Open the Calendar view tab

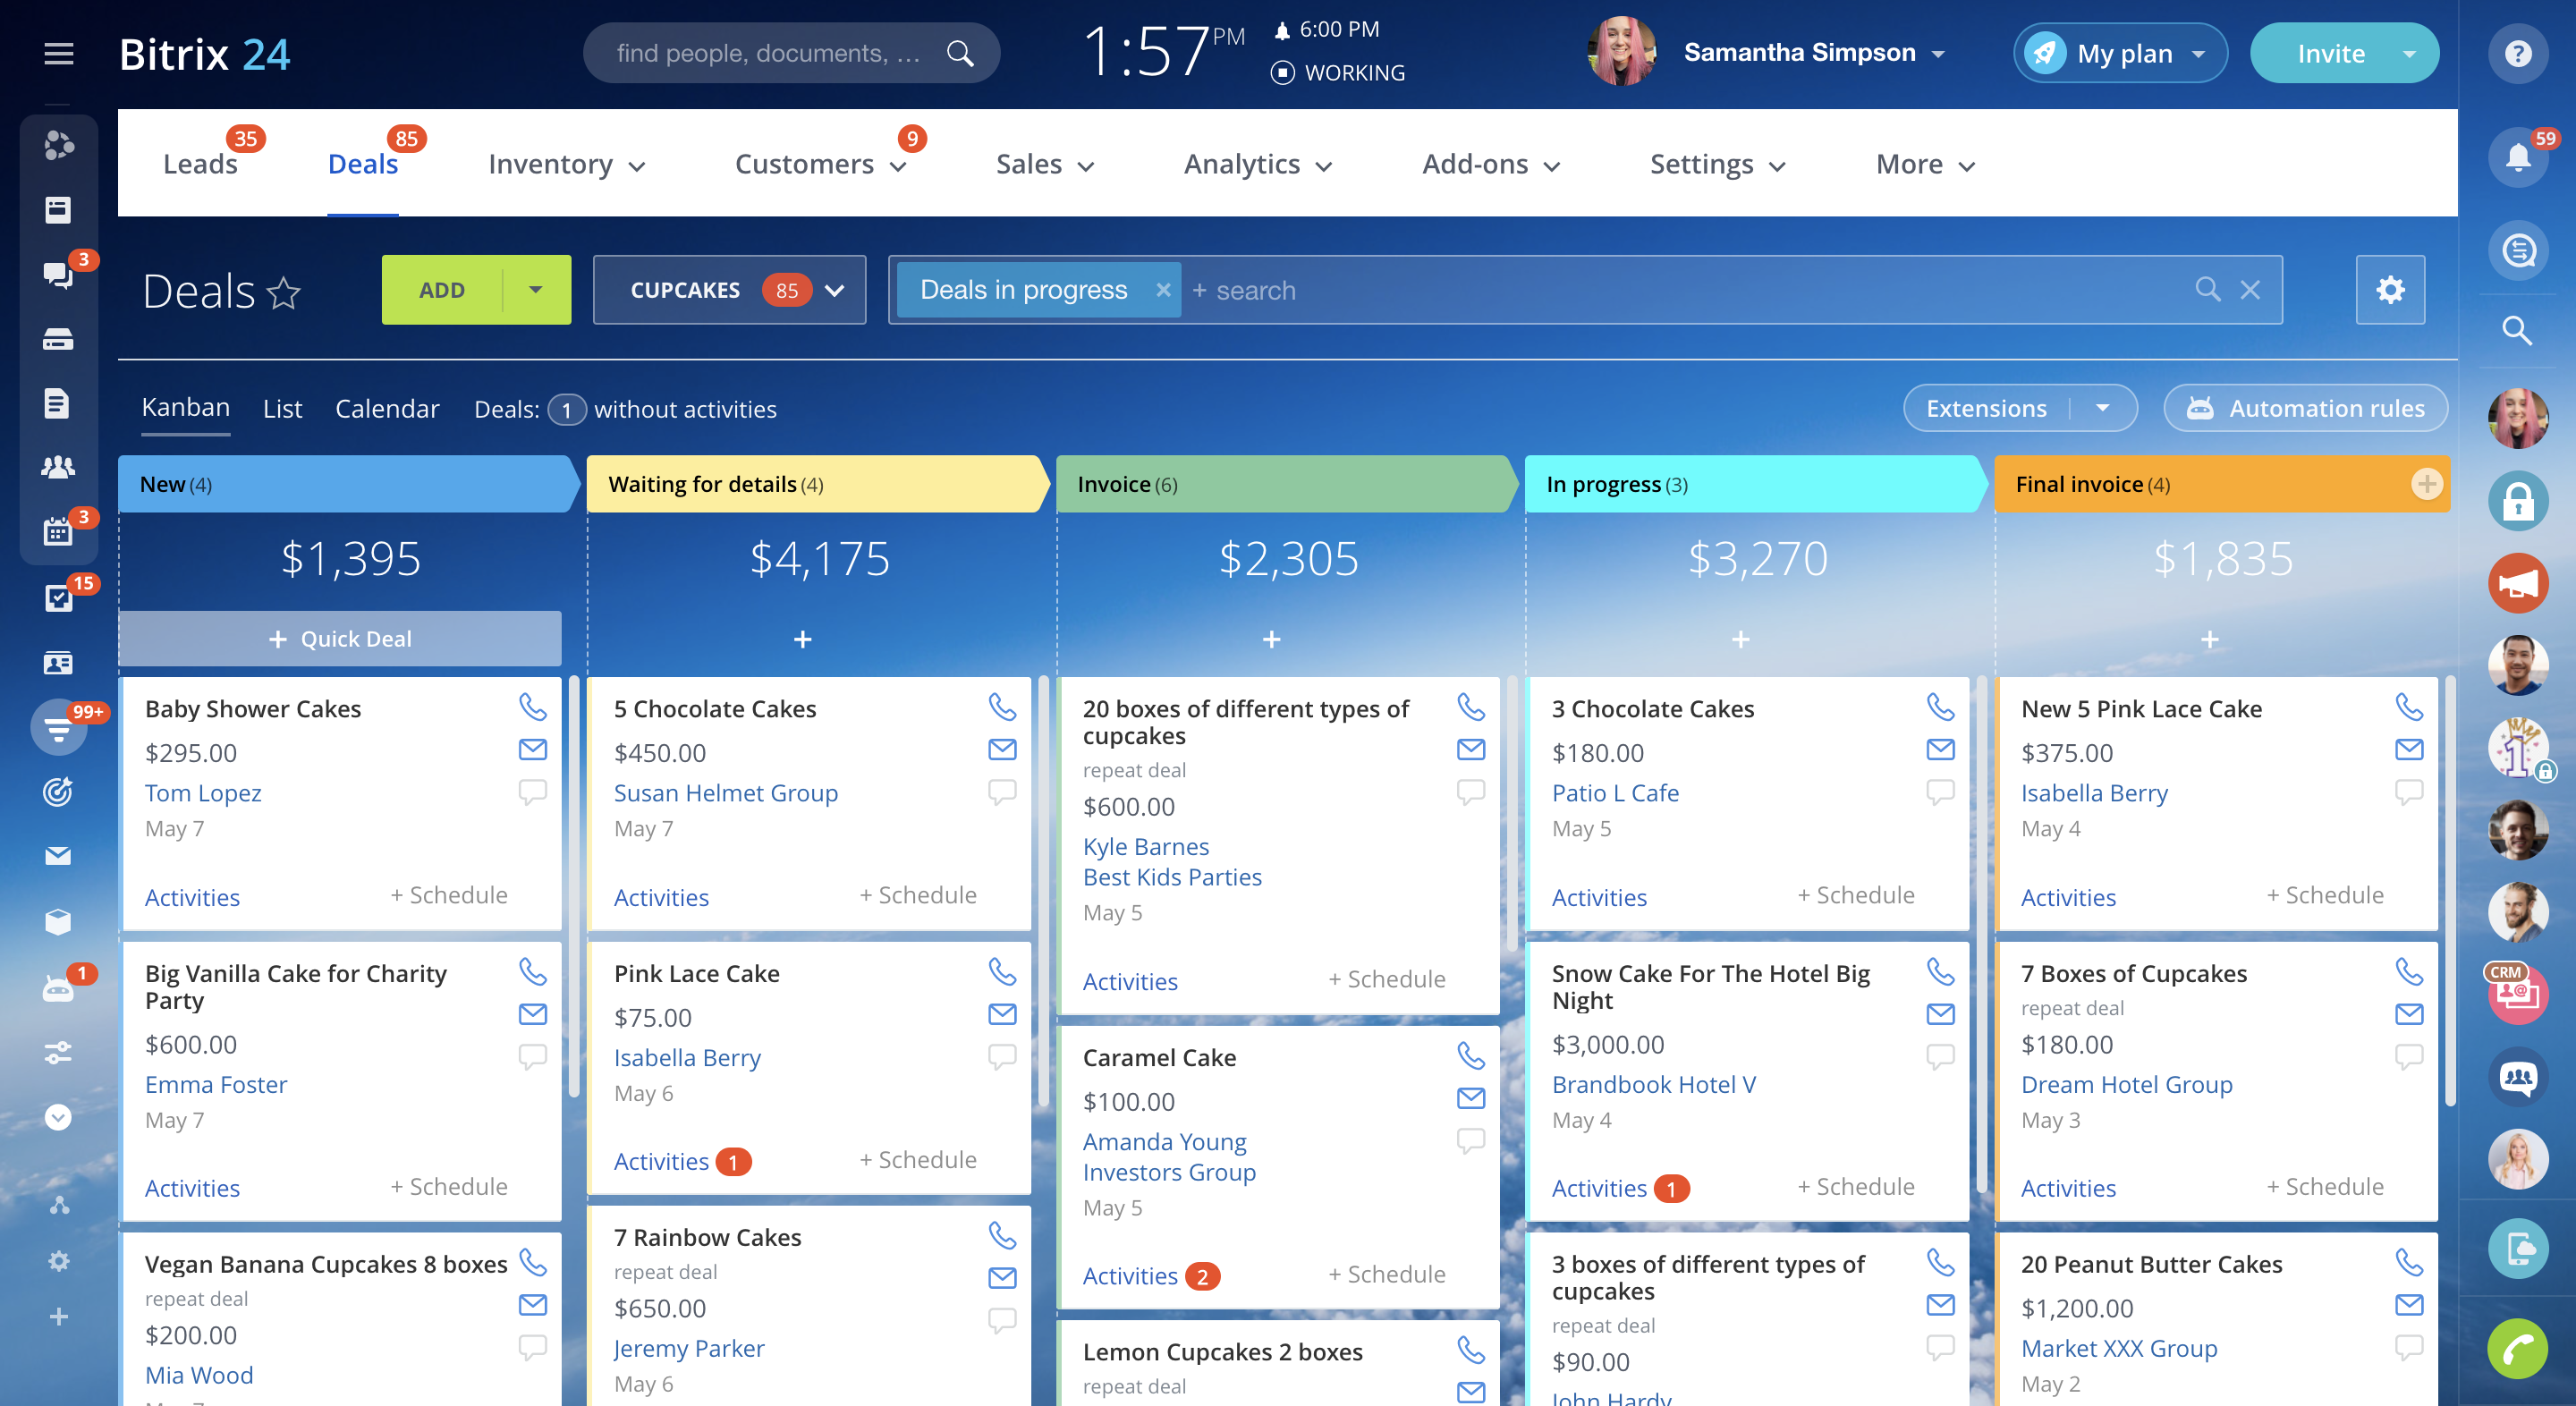pos(385,407)
